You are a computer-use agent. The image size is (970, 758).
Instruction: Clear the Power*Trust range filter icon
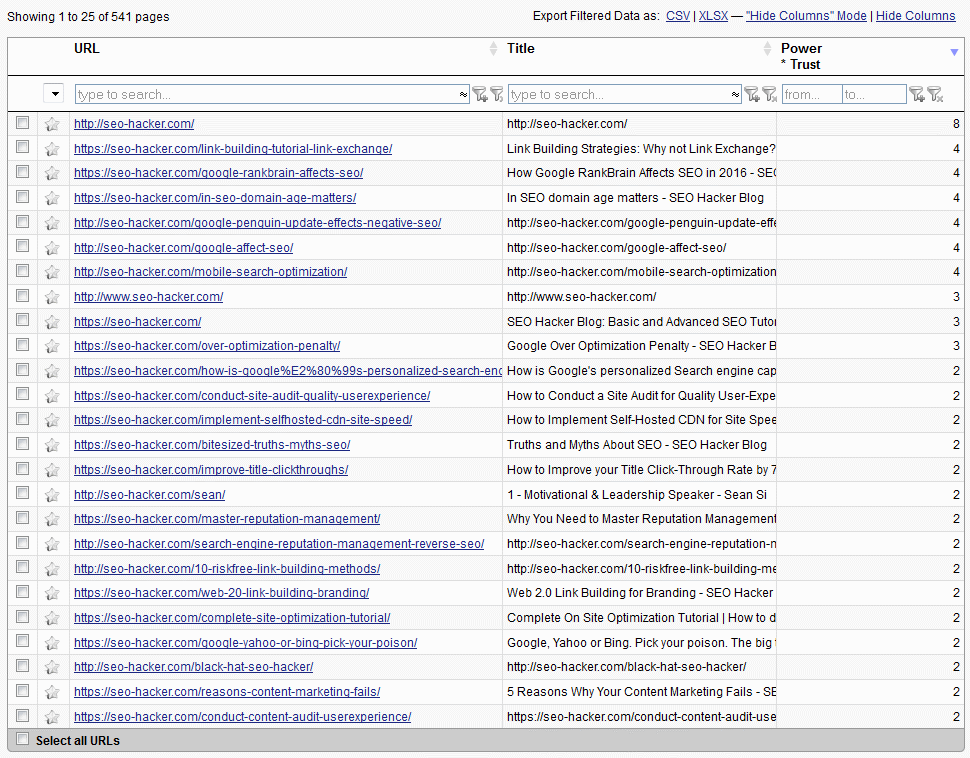[x=934, y=94]
